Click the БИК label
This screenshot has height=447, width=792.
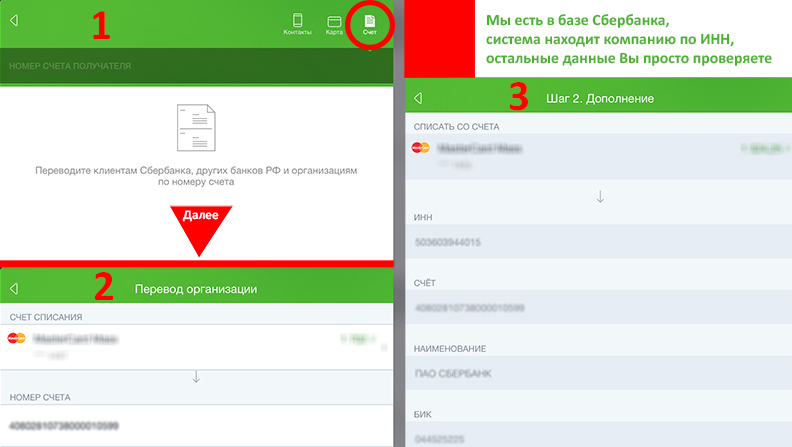click(422, 414)
